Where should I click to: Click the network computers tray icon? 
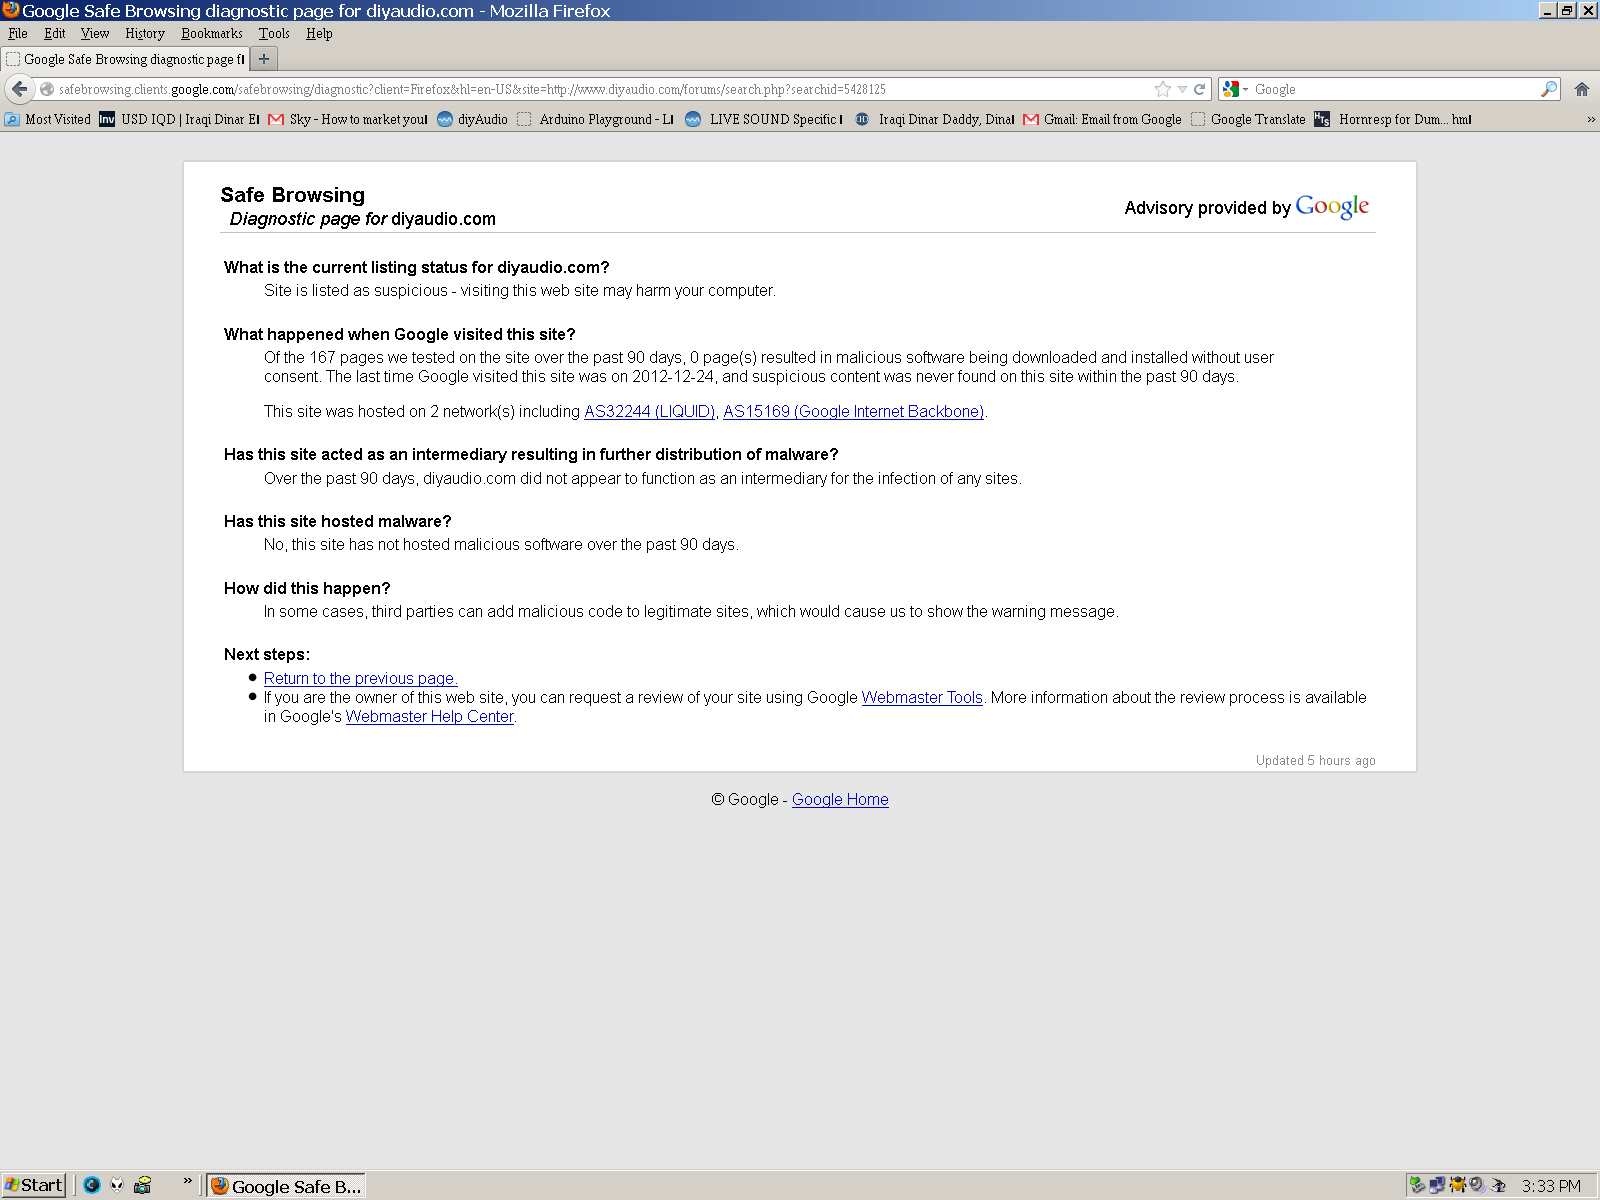pos(1437,1185)
